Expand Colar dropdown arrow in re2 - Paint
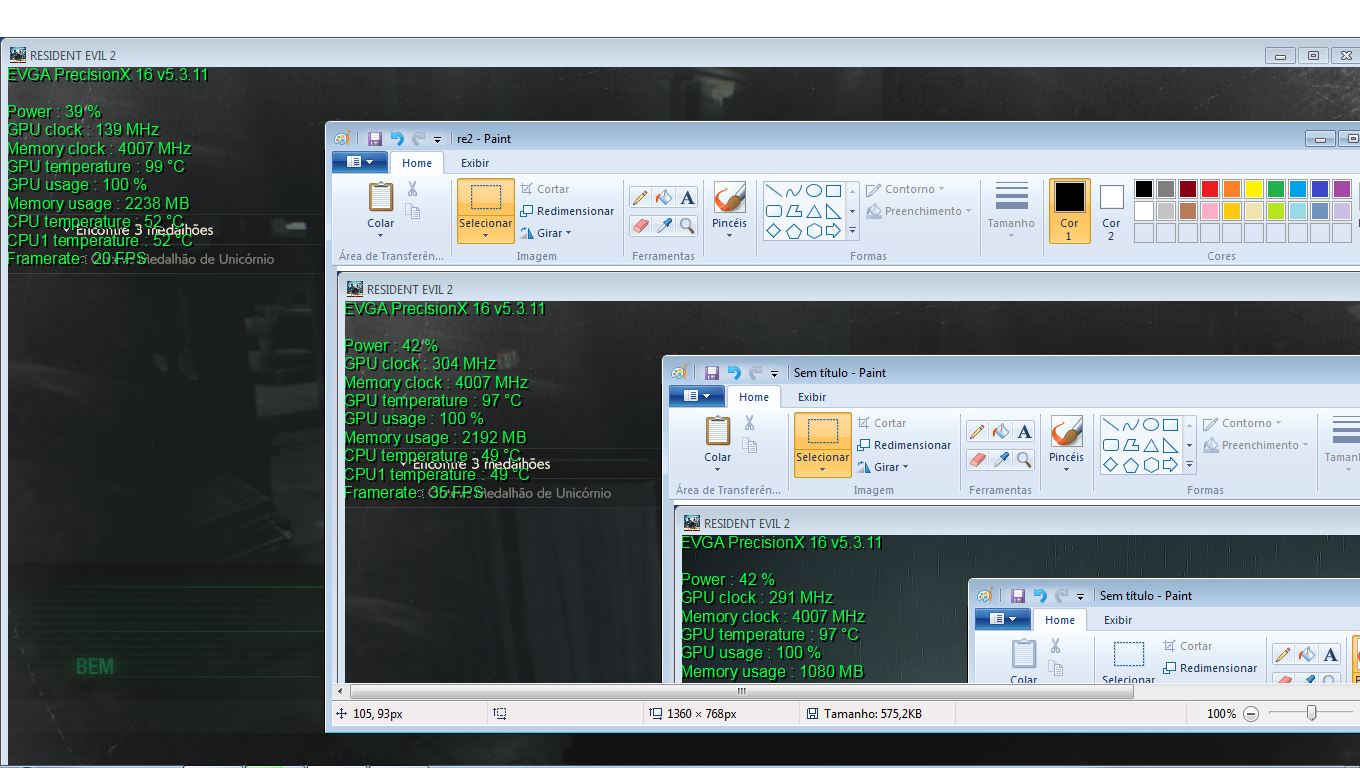The height and width of the screenshot is (768, 1360). tap(381, 237)
